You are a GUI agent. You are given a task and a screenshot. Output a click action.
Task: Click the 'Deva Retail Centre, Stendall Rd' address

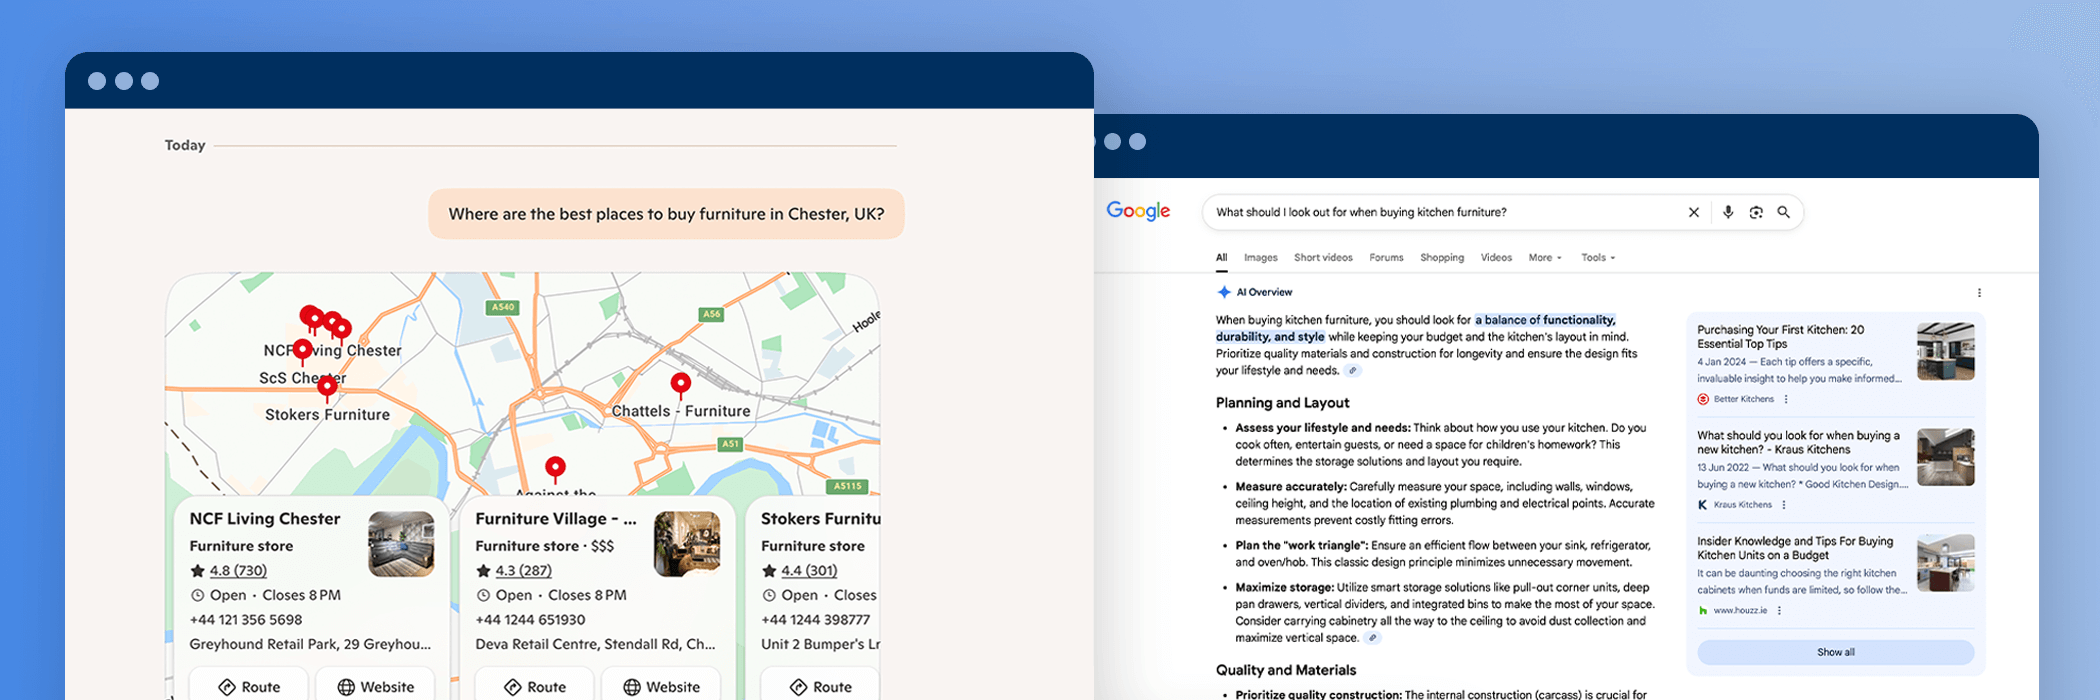[x=596, y=645]
